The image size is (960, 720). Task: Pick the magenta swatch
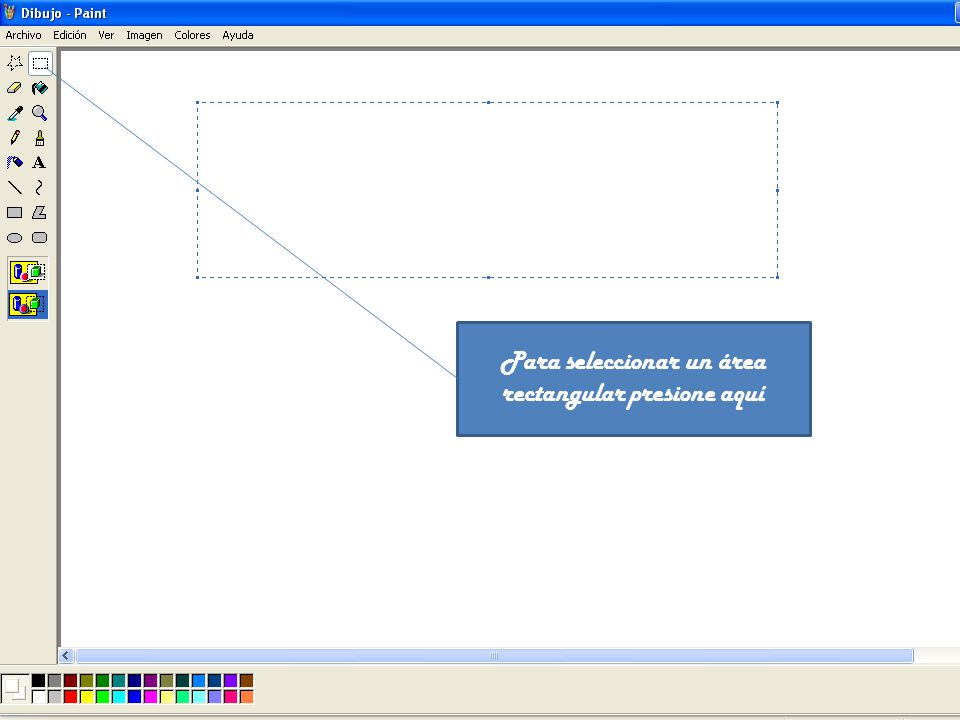tap(151, 696)
